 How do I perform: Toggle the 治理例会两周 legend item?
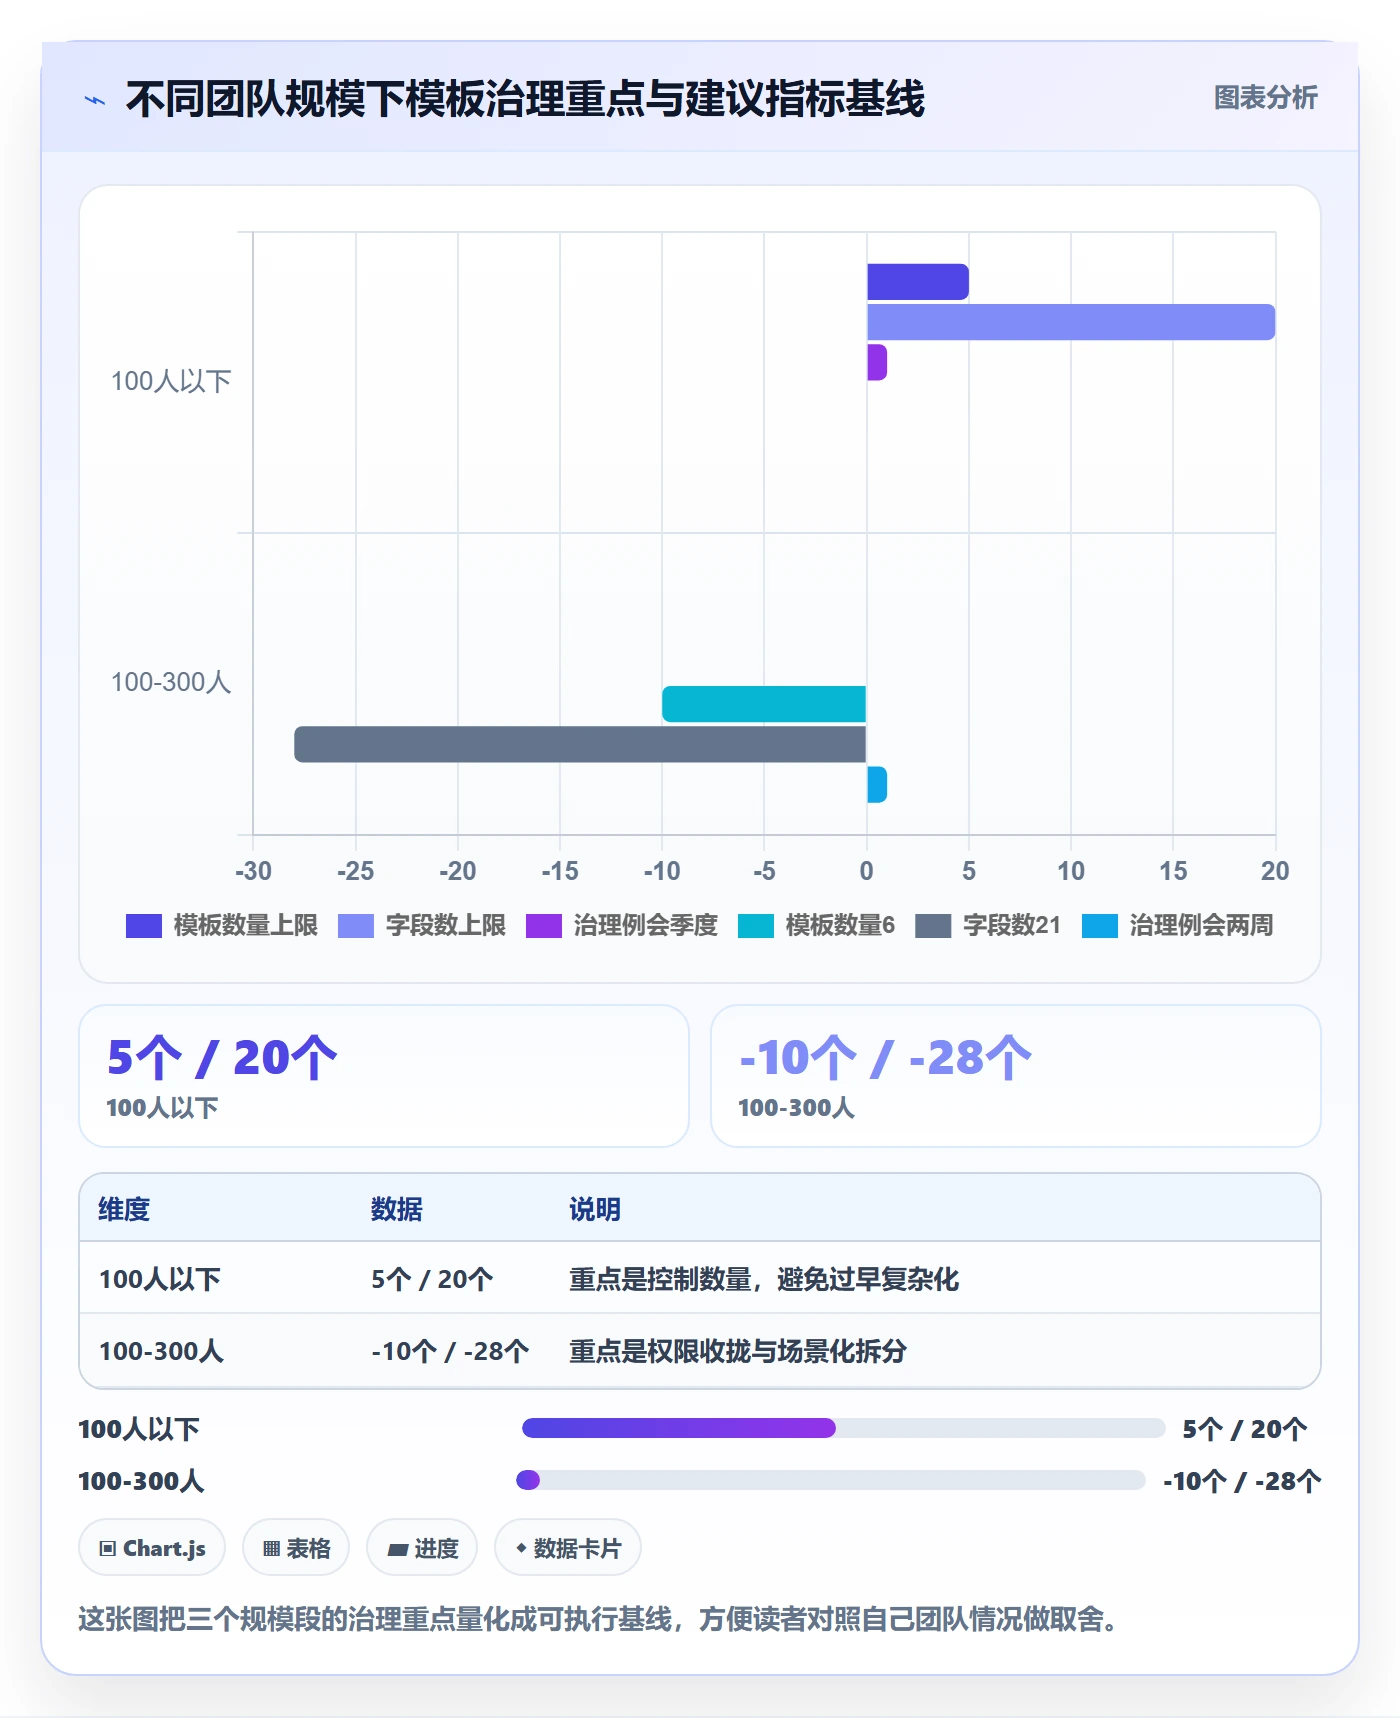tap(1178, 926)
